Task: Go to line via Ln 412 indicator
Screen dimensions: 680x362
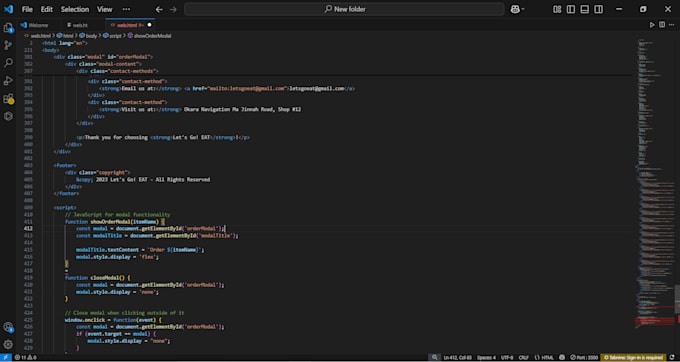Action: [458, 358]
